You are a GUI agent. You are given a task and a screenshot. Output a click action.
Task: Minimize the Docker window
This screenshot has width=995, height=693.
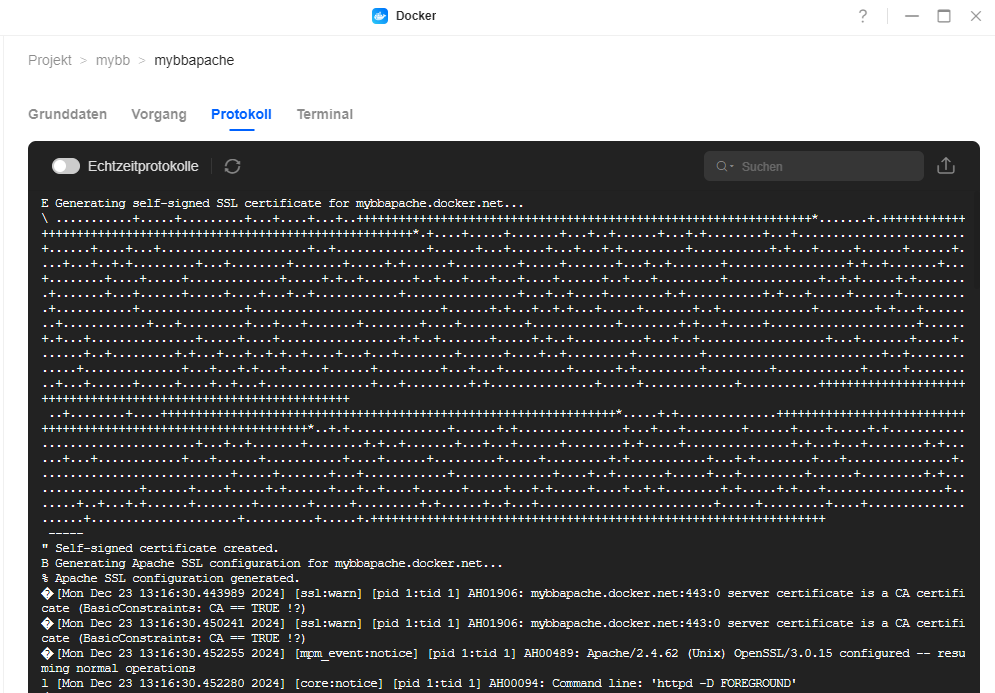tap(911, 16)
